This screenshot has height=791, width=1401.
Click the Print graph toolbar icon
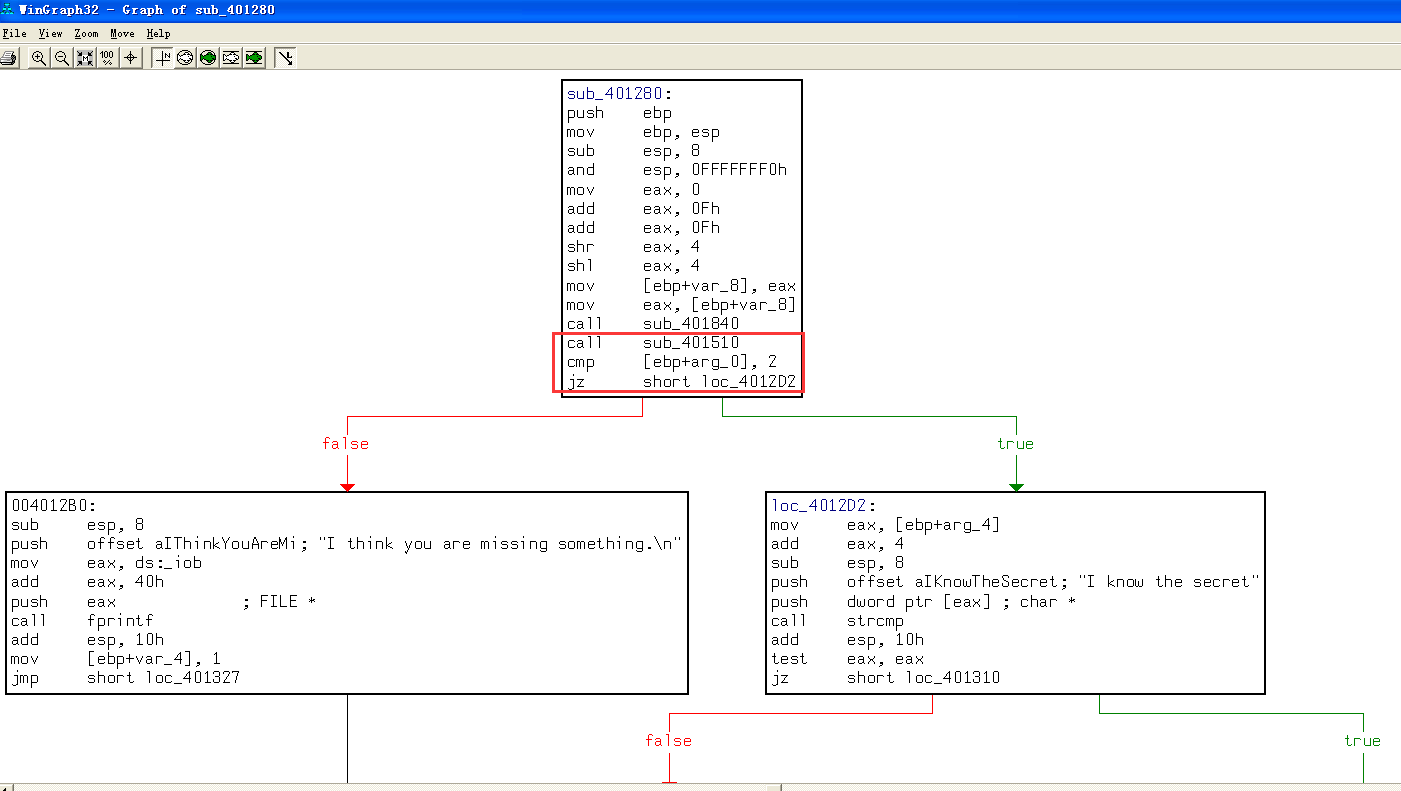click(x=9, y=58)
